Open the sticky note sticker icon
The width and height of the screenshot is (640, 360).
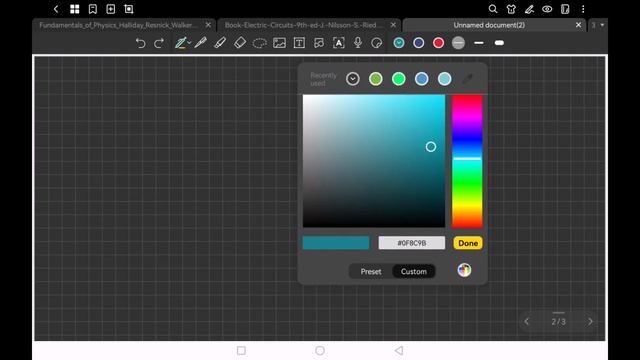(x=377, y=43)
